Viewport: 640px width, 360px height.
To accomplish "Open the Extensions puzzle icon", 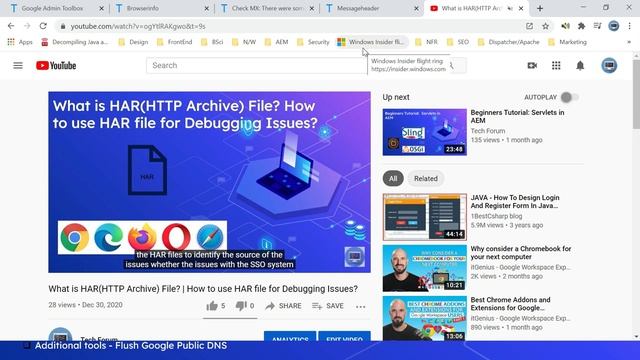I will (581, 26).
